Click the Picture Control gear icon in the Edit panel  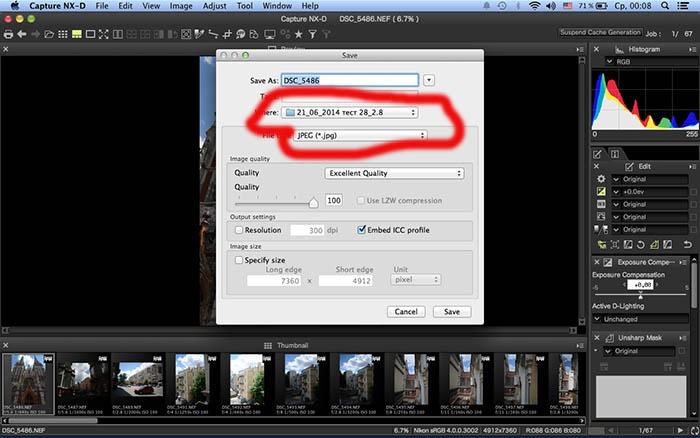tap(601, 179)
